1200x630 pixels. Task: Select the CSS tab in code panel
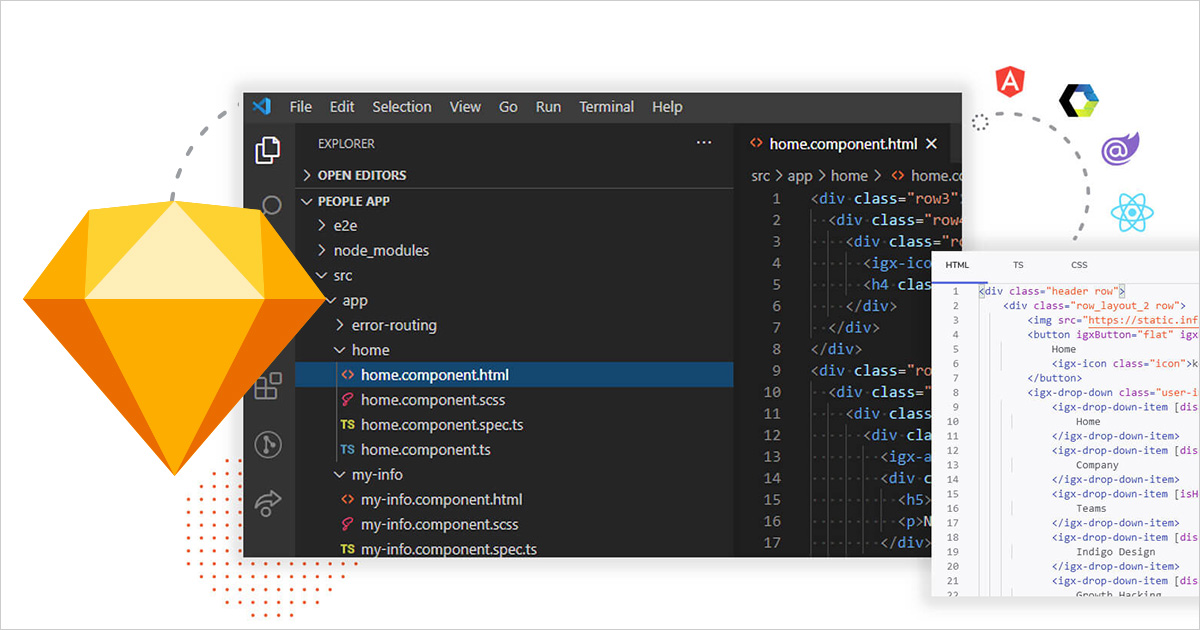pos(1079,265)
